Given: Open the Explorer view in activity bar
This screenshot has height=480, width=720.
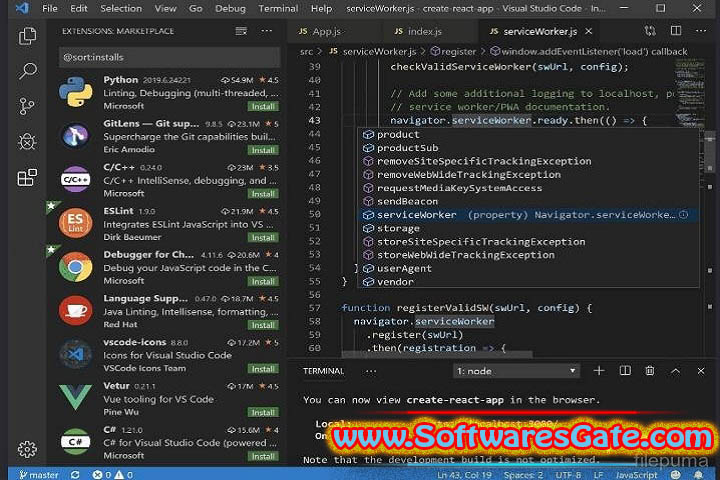Looking at the screenshot, I should (x=27, y=36).
